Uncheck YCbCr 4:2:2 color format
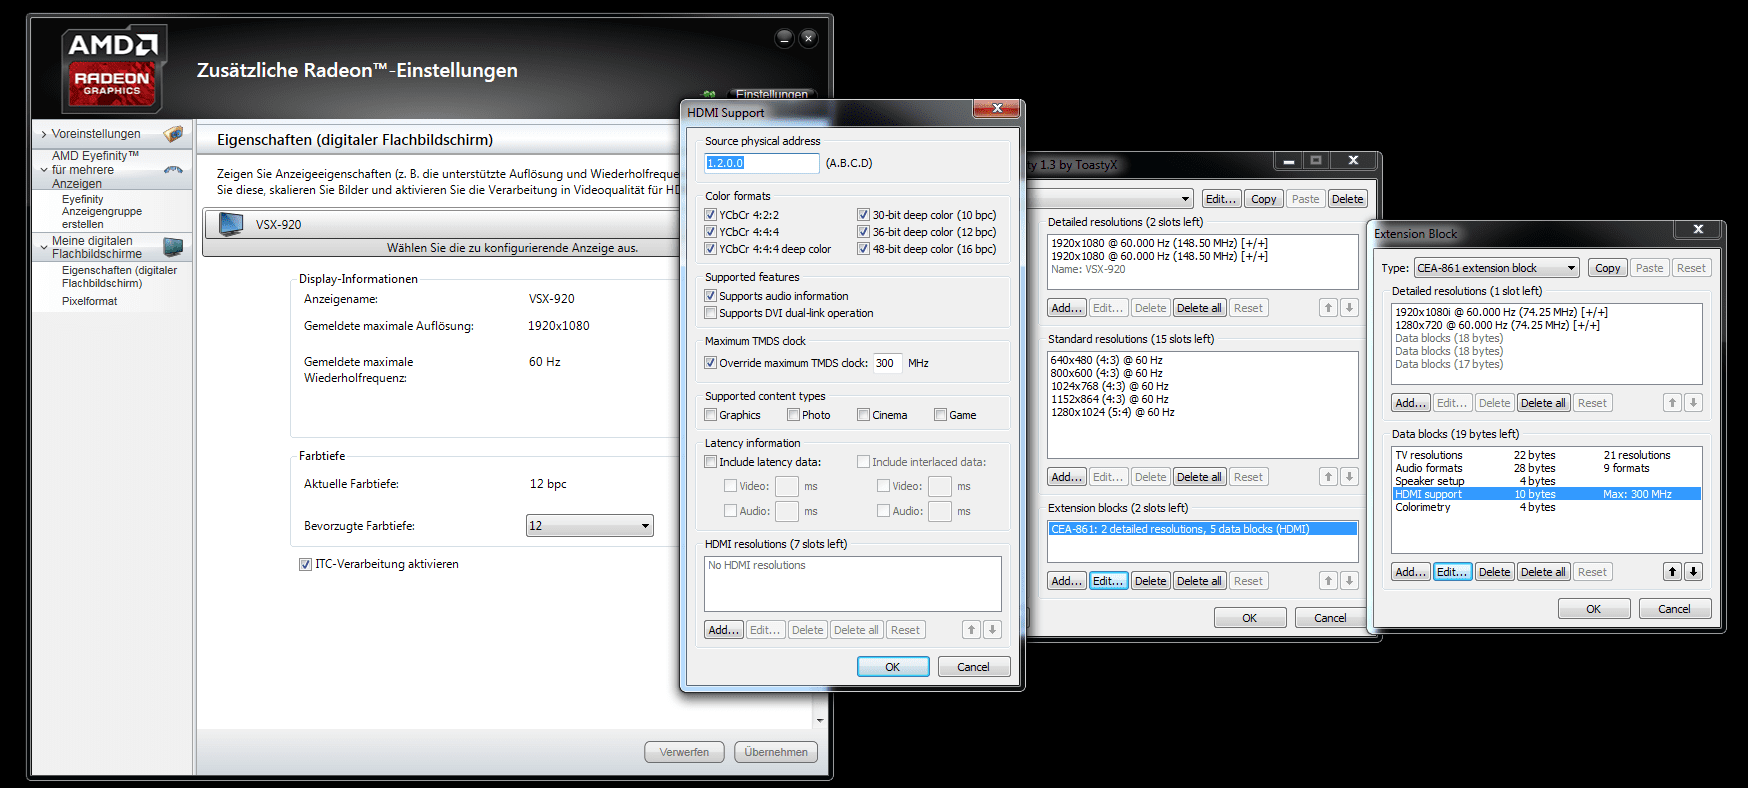Image resolution: width=1748 pixels, height=788 pixels. 710,215
